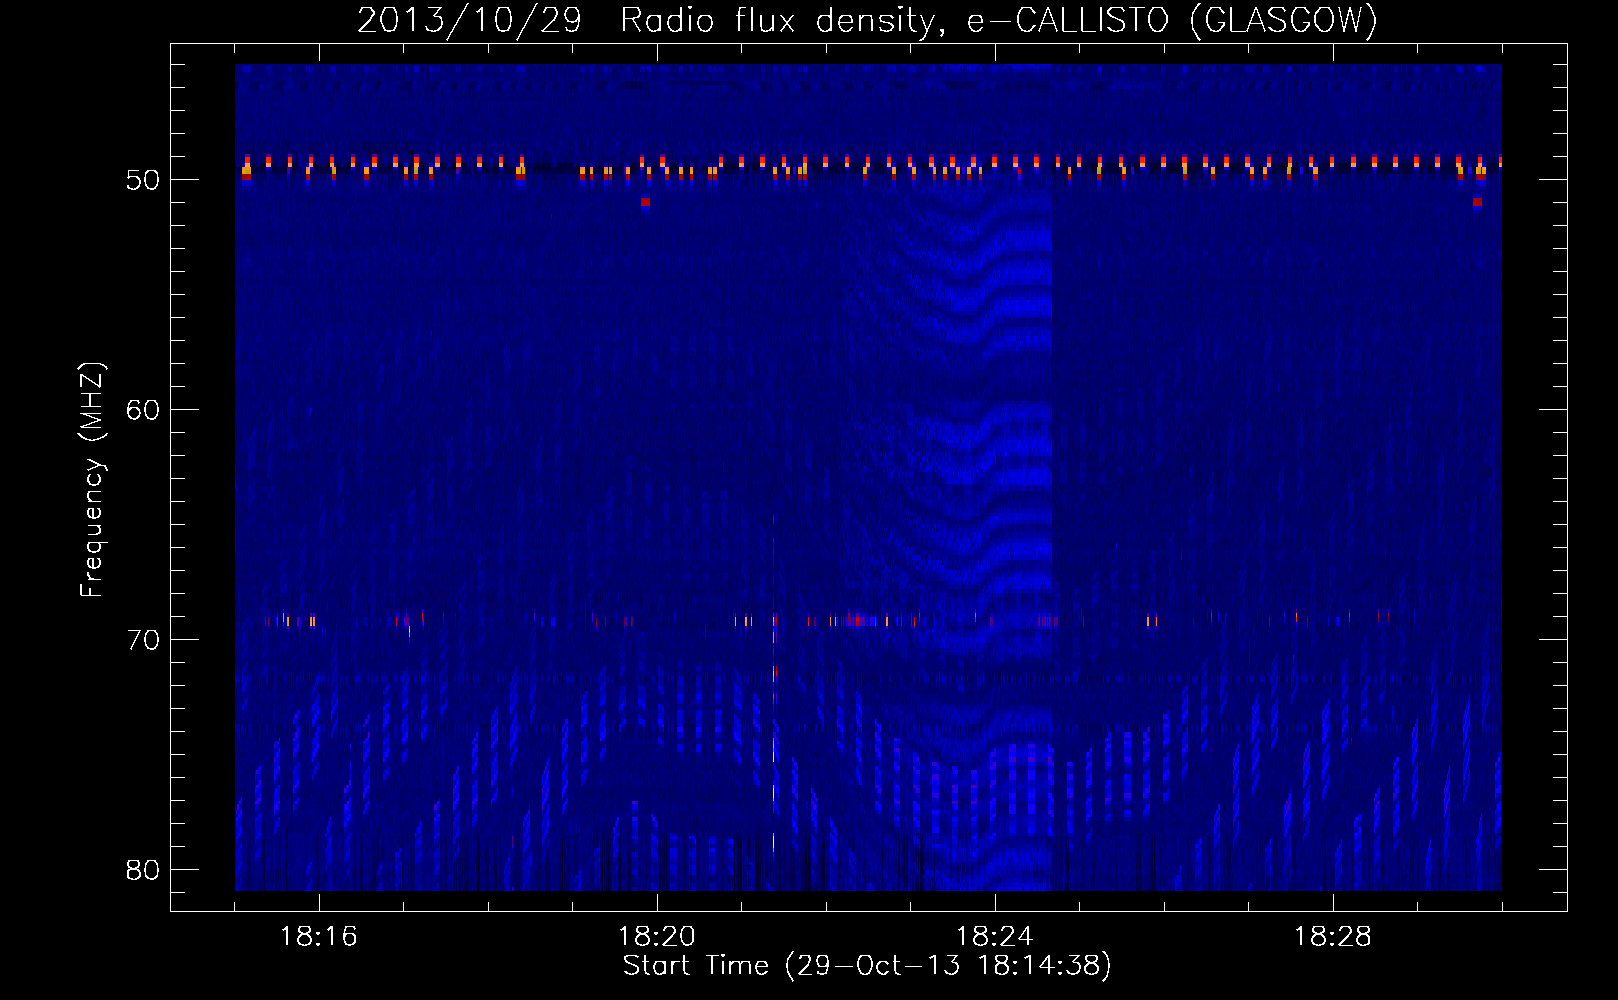
Task: Click the 60 frequency tick label
Action: pos(143,410)
